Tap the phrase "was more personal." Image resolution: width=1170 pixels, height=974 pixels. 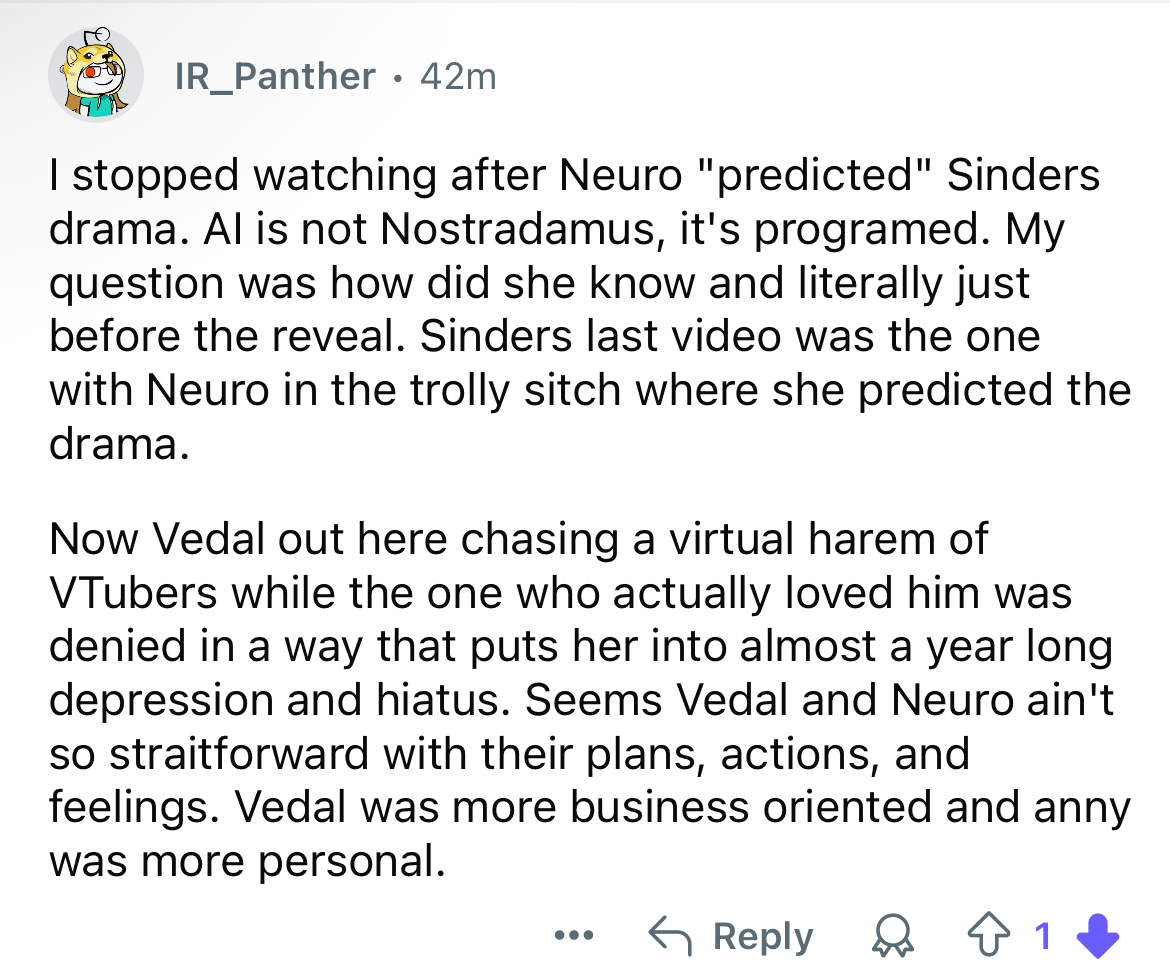[246, 862]
